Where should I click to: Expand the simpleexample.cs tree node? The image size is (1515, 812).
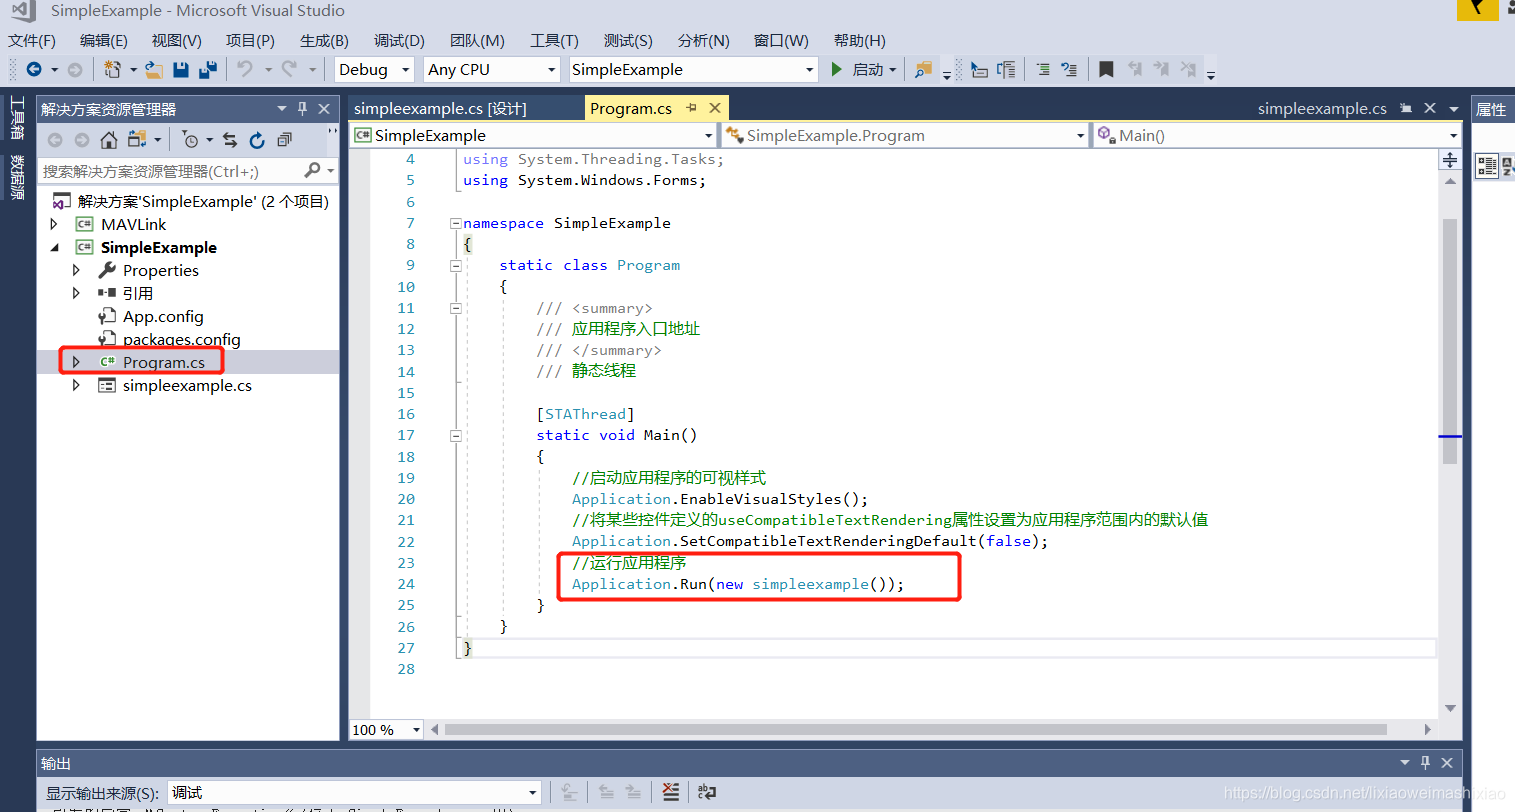tap(76, 385)
